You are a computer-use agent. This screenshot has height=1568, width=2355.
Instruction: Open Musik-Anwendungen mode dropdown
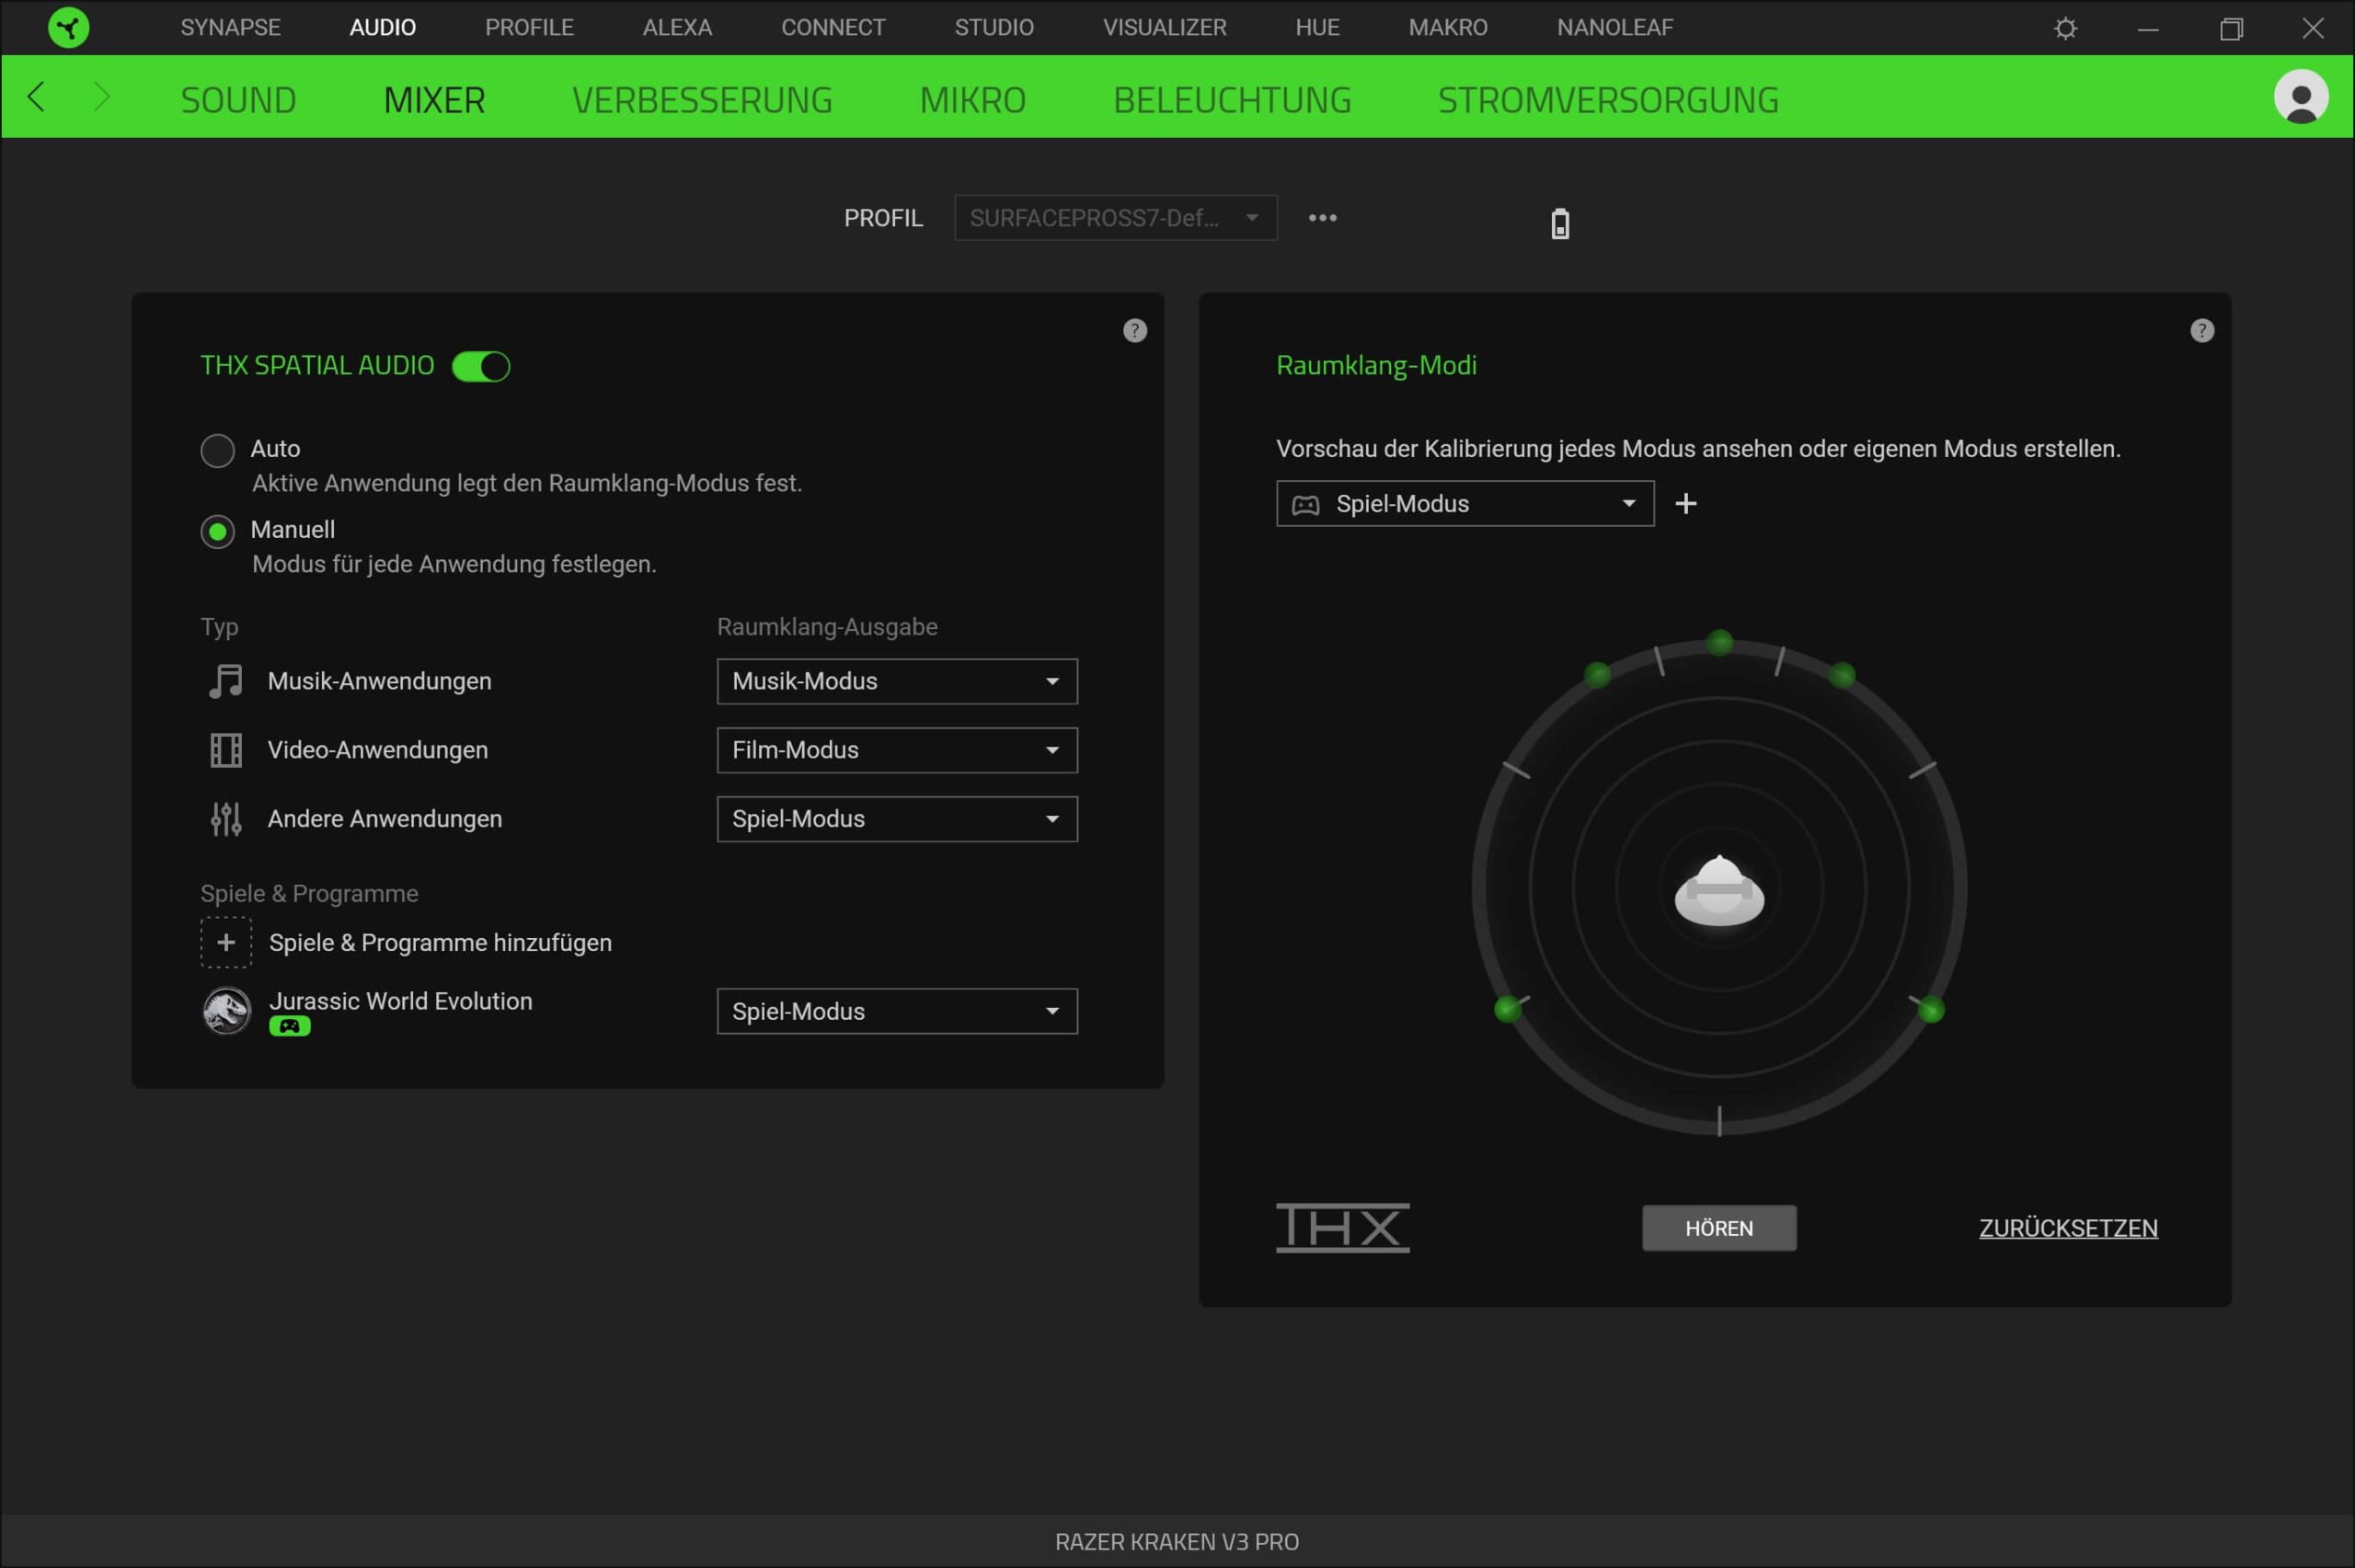pyautogui.click(x=896, y=681)
